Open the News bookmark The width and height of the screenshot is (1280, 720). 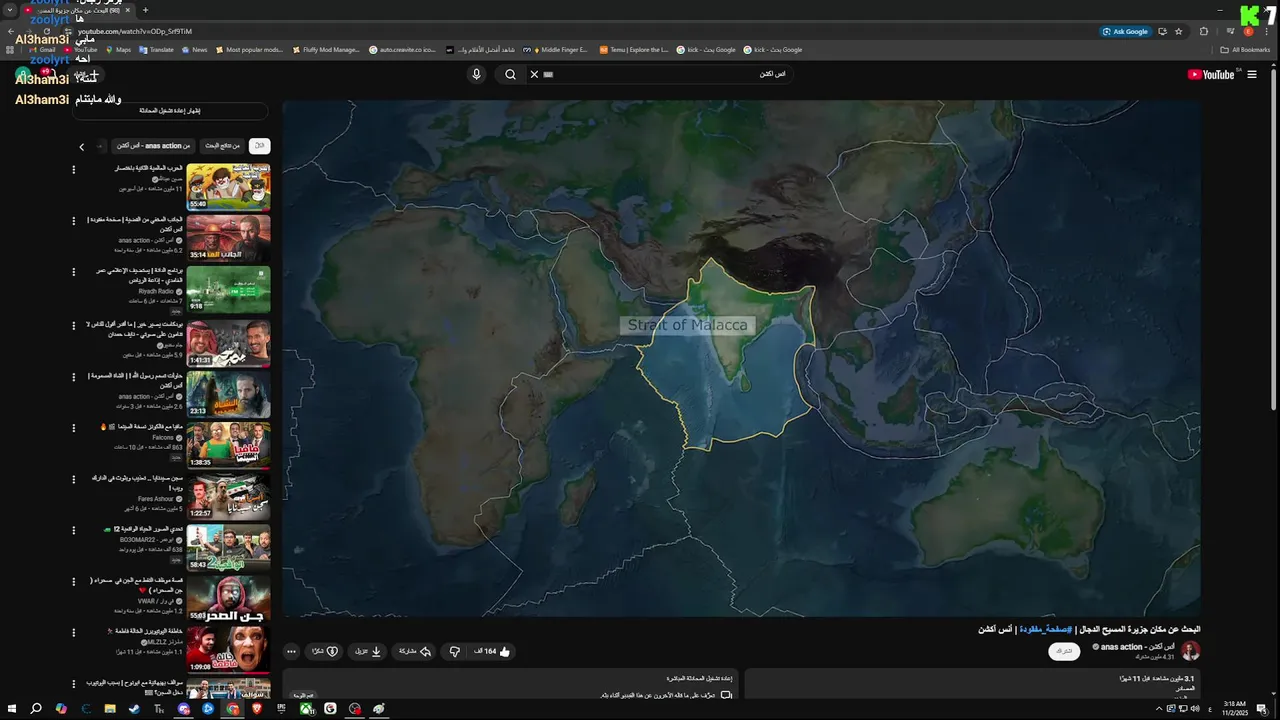(194, 49)
